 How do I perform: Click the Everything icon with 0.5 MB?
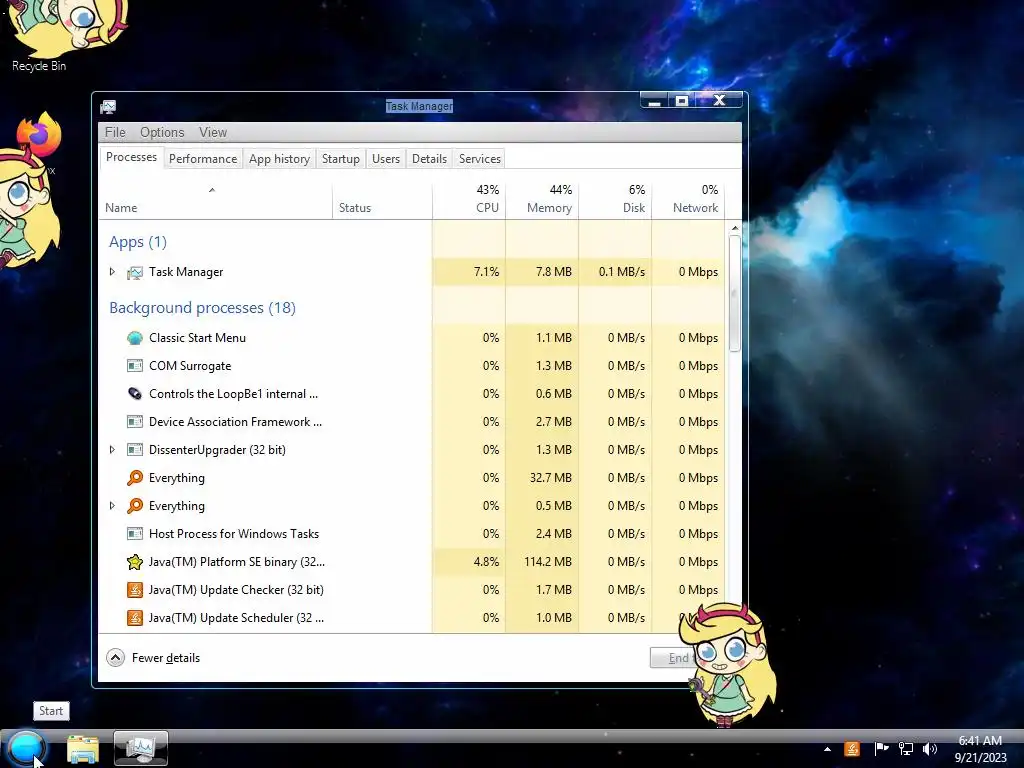tap(135, 506)
